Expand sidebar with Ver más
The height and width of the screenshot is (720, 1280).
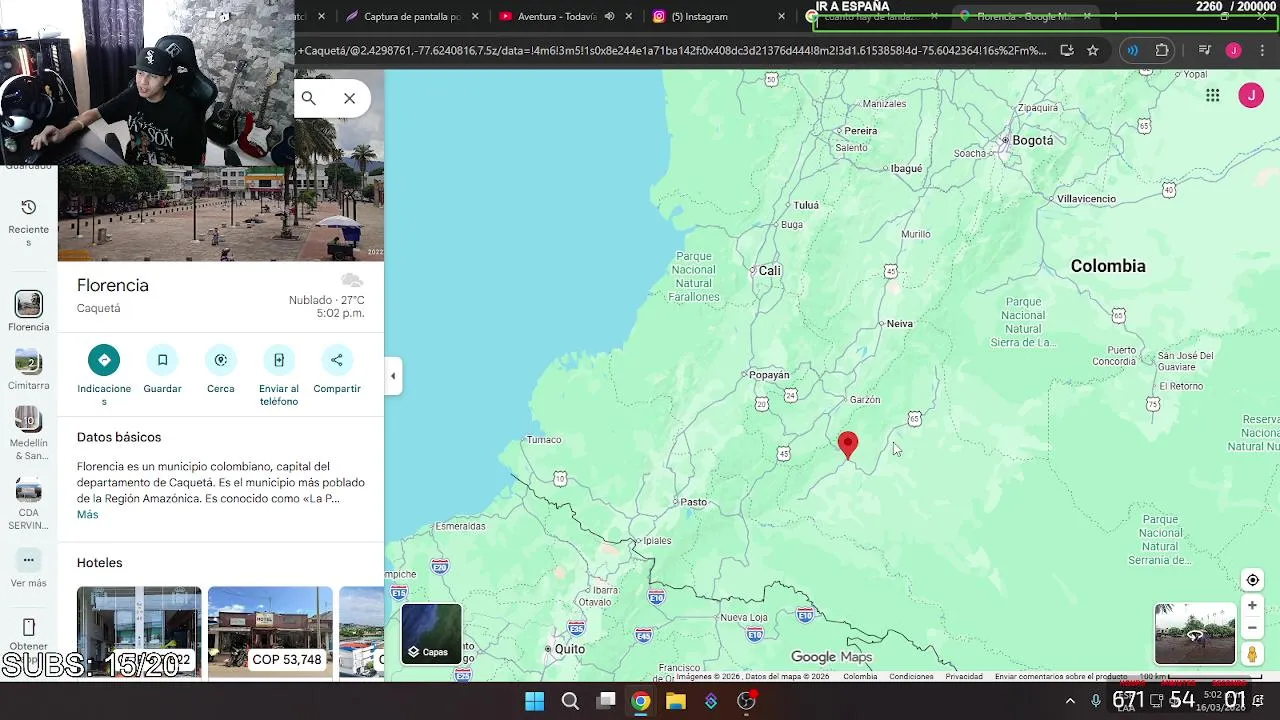28,569
